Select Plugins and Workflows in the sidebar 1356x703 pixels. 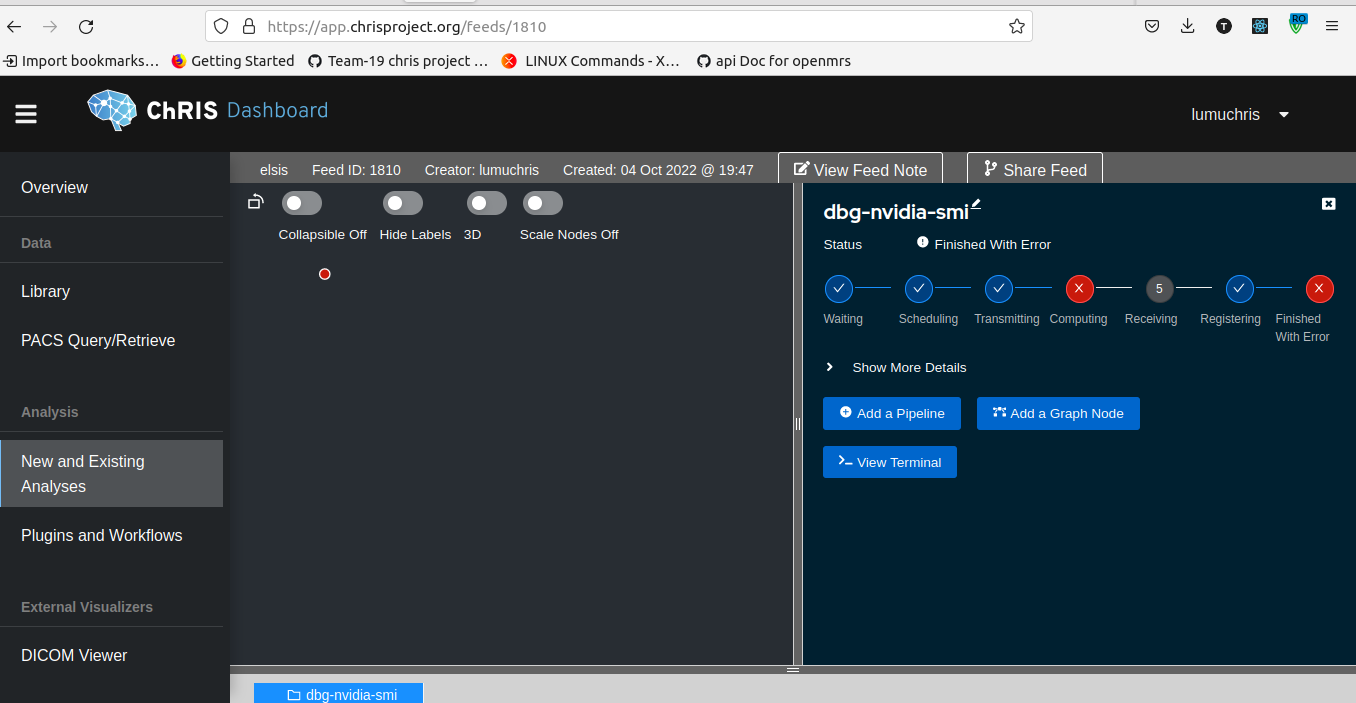(x=101, y=536)
